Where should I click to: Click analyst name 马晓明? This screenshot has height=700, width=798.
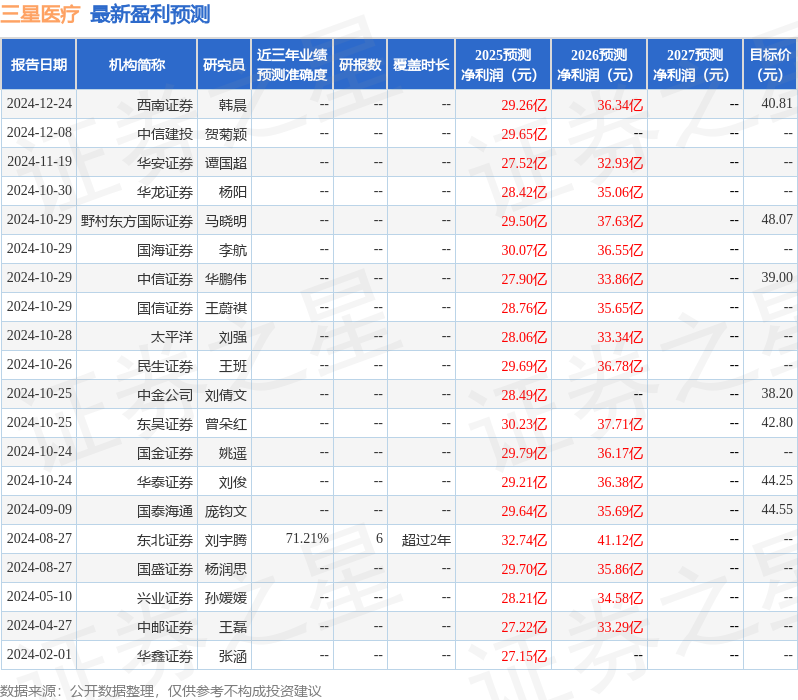(226, 221)
